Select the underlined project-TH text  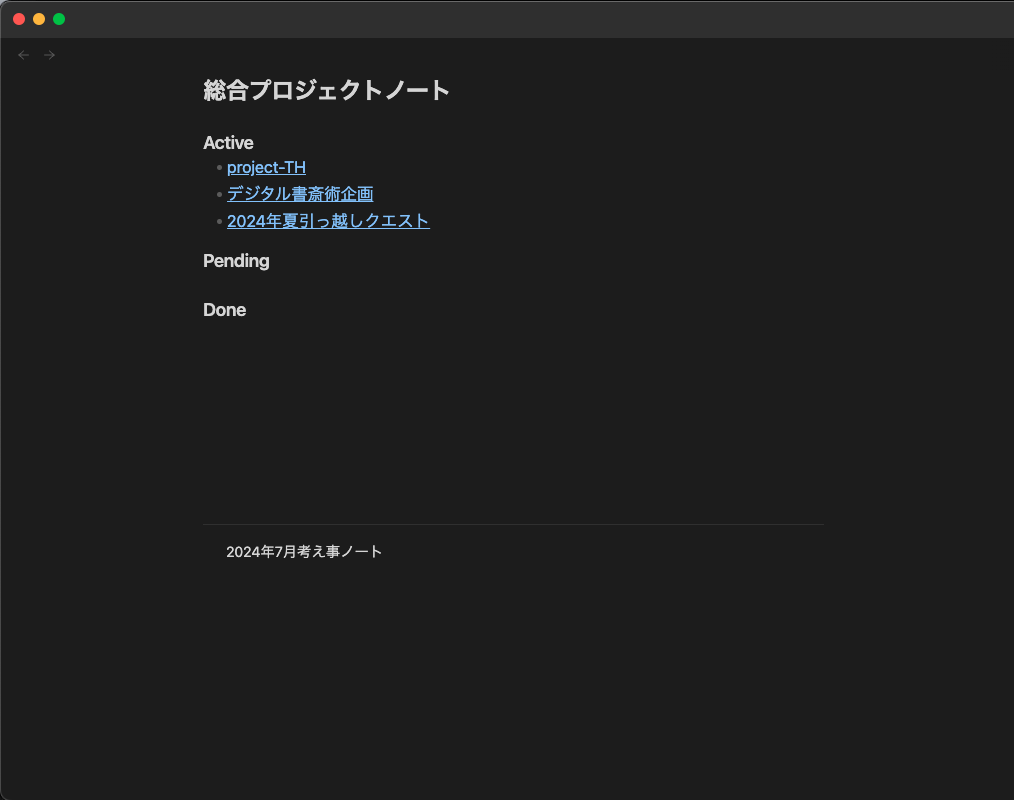tap(265, 167)
